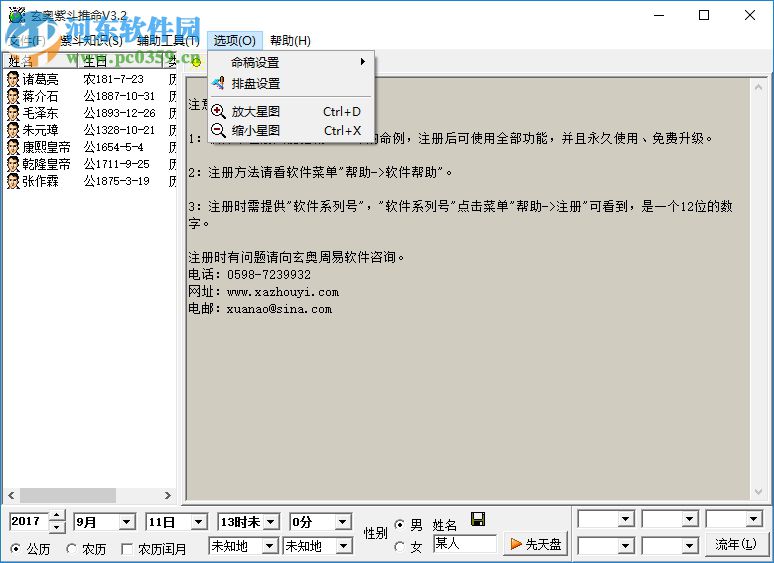This screenshot has width=774, height=563.
Task: Select 男 gender radio button
Action: tap(399, 525)
